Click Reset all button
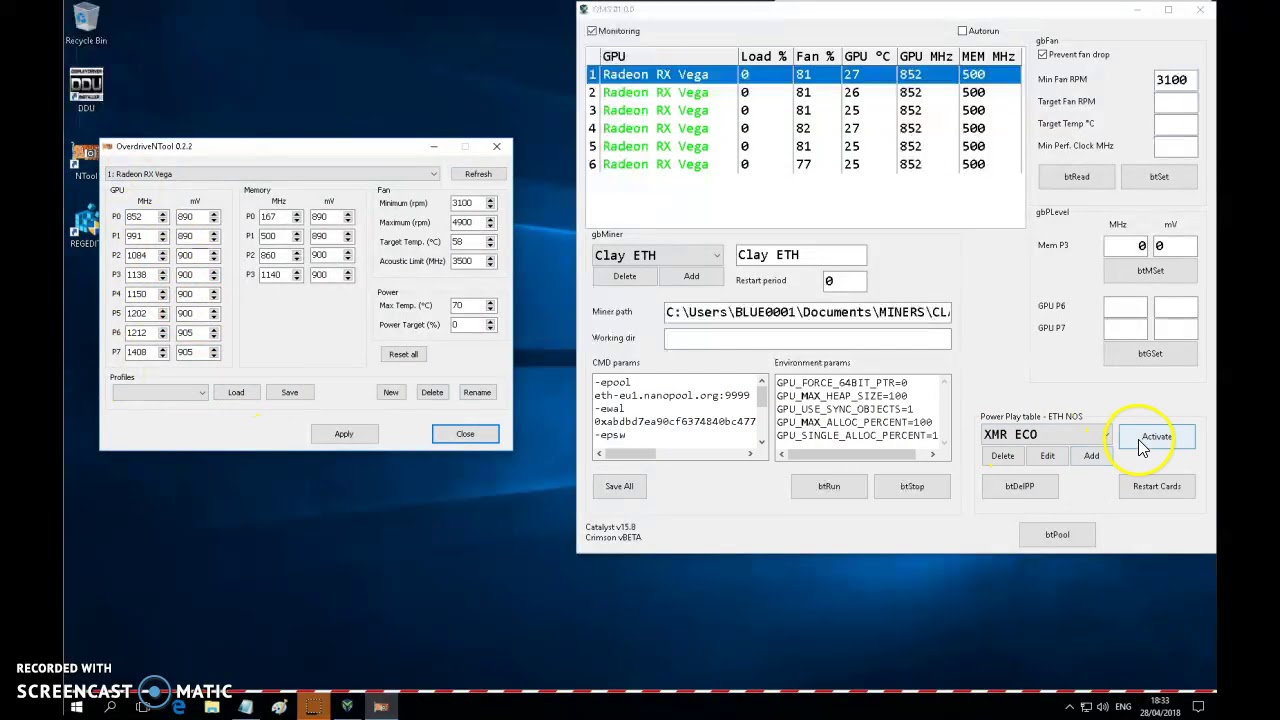1280x720 pixels. [404, 354]
